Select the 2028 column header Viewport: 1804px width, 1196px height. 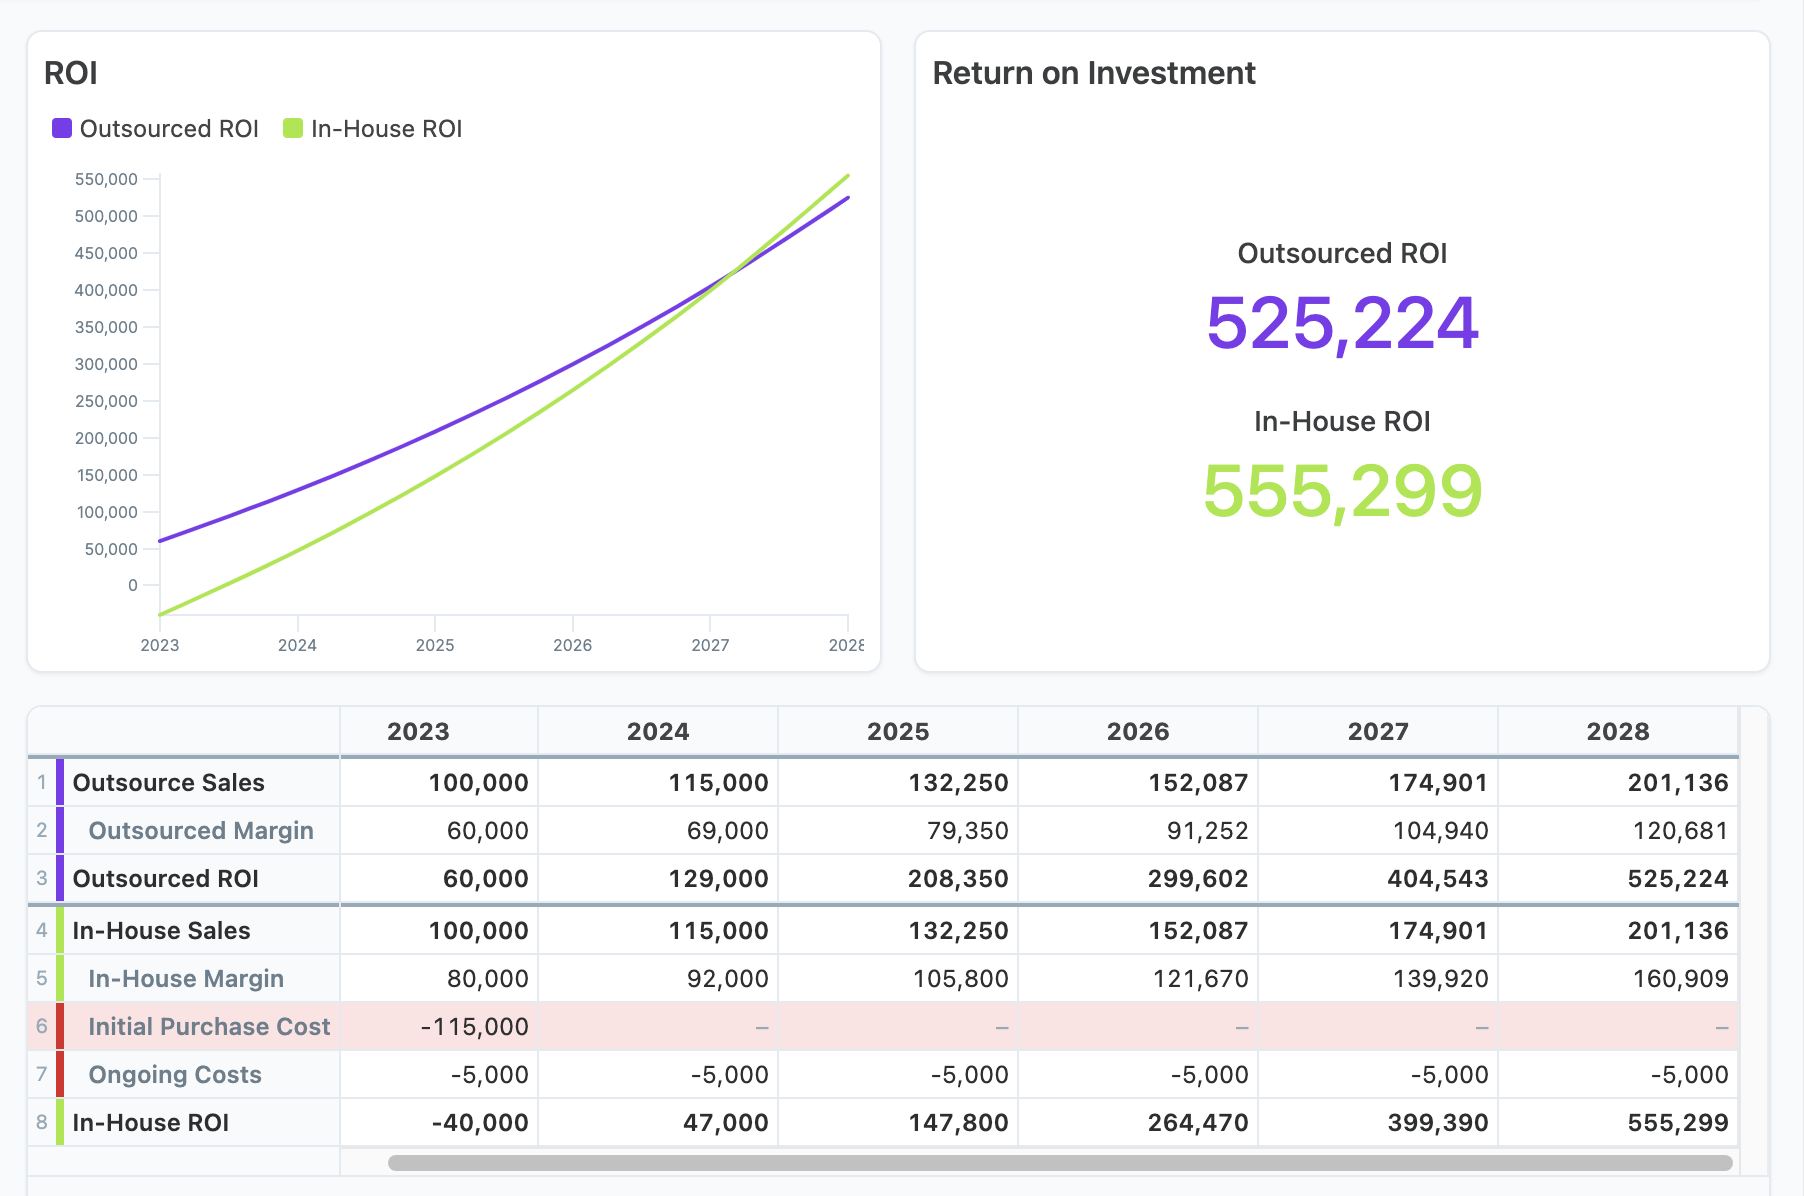[1617, 731]
